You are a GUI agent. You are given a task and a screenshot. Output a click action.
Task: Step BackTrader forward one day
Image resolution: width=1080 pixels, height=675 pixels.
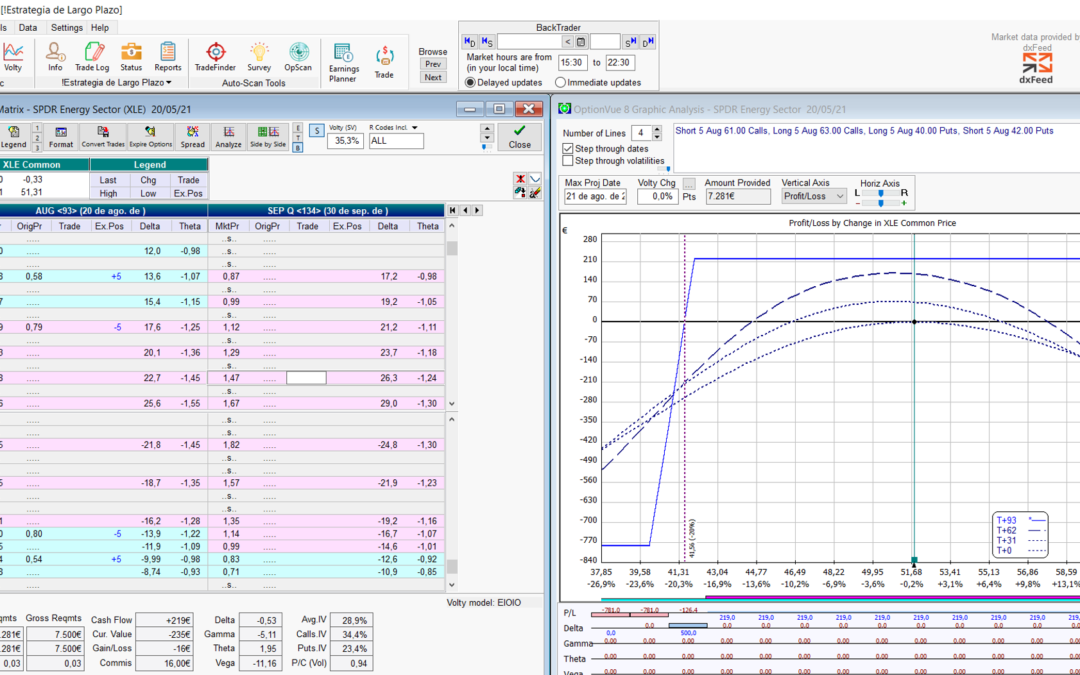[x=647, y=42]
